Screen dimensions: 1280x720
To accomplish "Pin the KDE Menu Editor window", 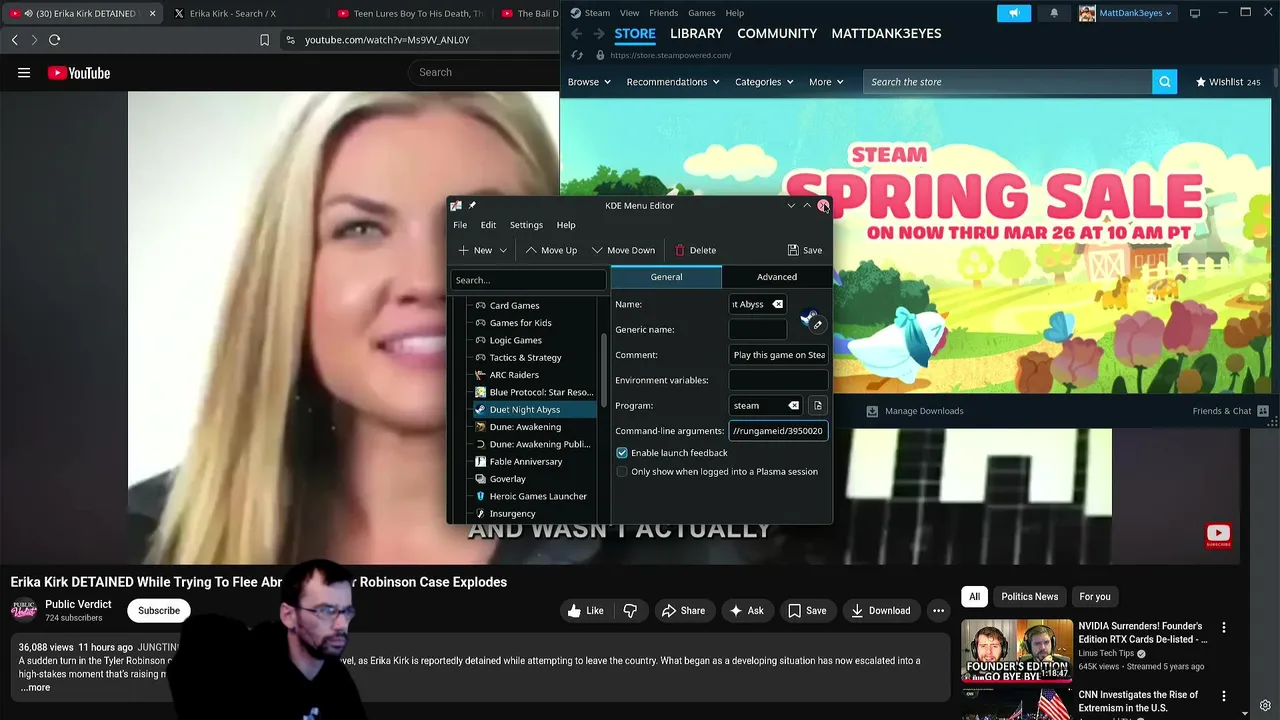I will (x=472, y=206).
